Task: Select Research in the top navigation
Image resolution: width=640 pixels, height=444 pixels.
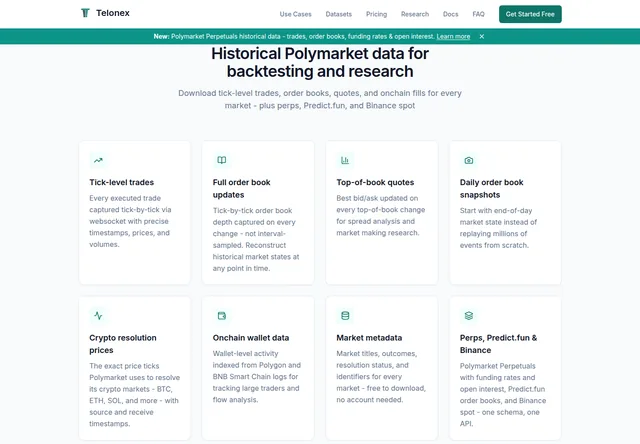Action: pos(415,14)
